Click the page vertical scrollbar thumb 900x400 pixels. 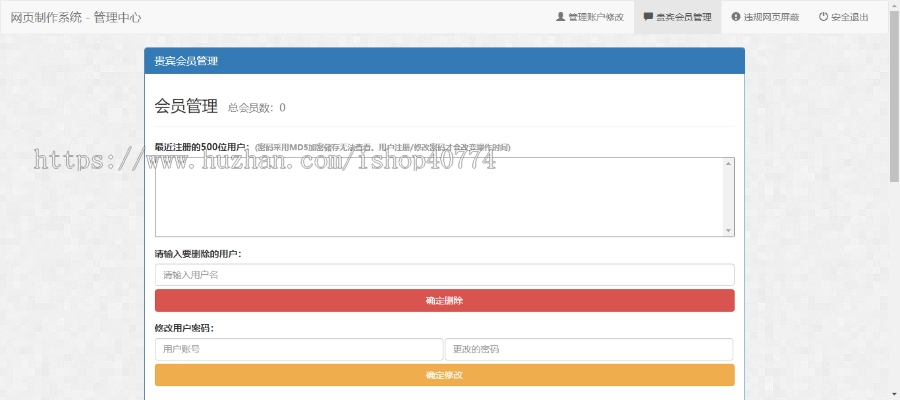pyautogui.click(x=895, y=95)
